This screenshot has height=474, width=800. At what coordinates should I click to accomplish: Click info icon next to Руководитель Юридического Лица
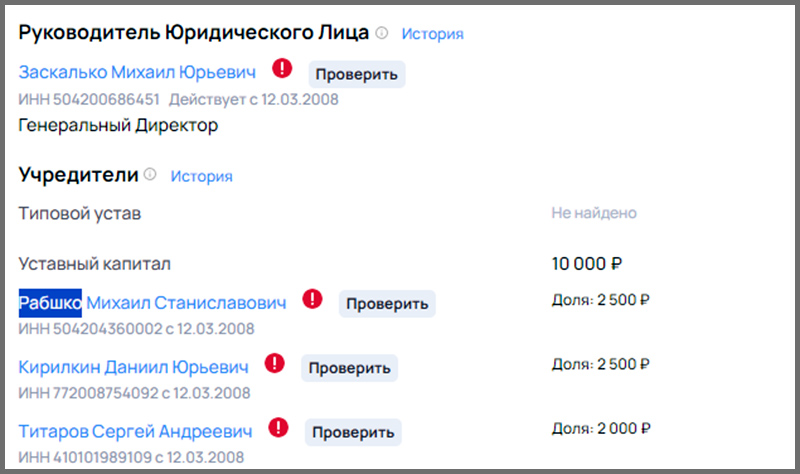[x=382, y=33]
